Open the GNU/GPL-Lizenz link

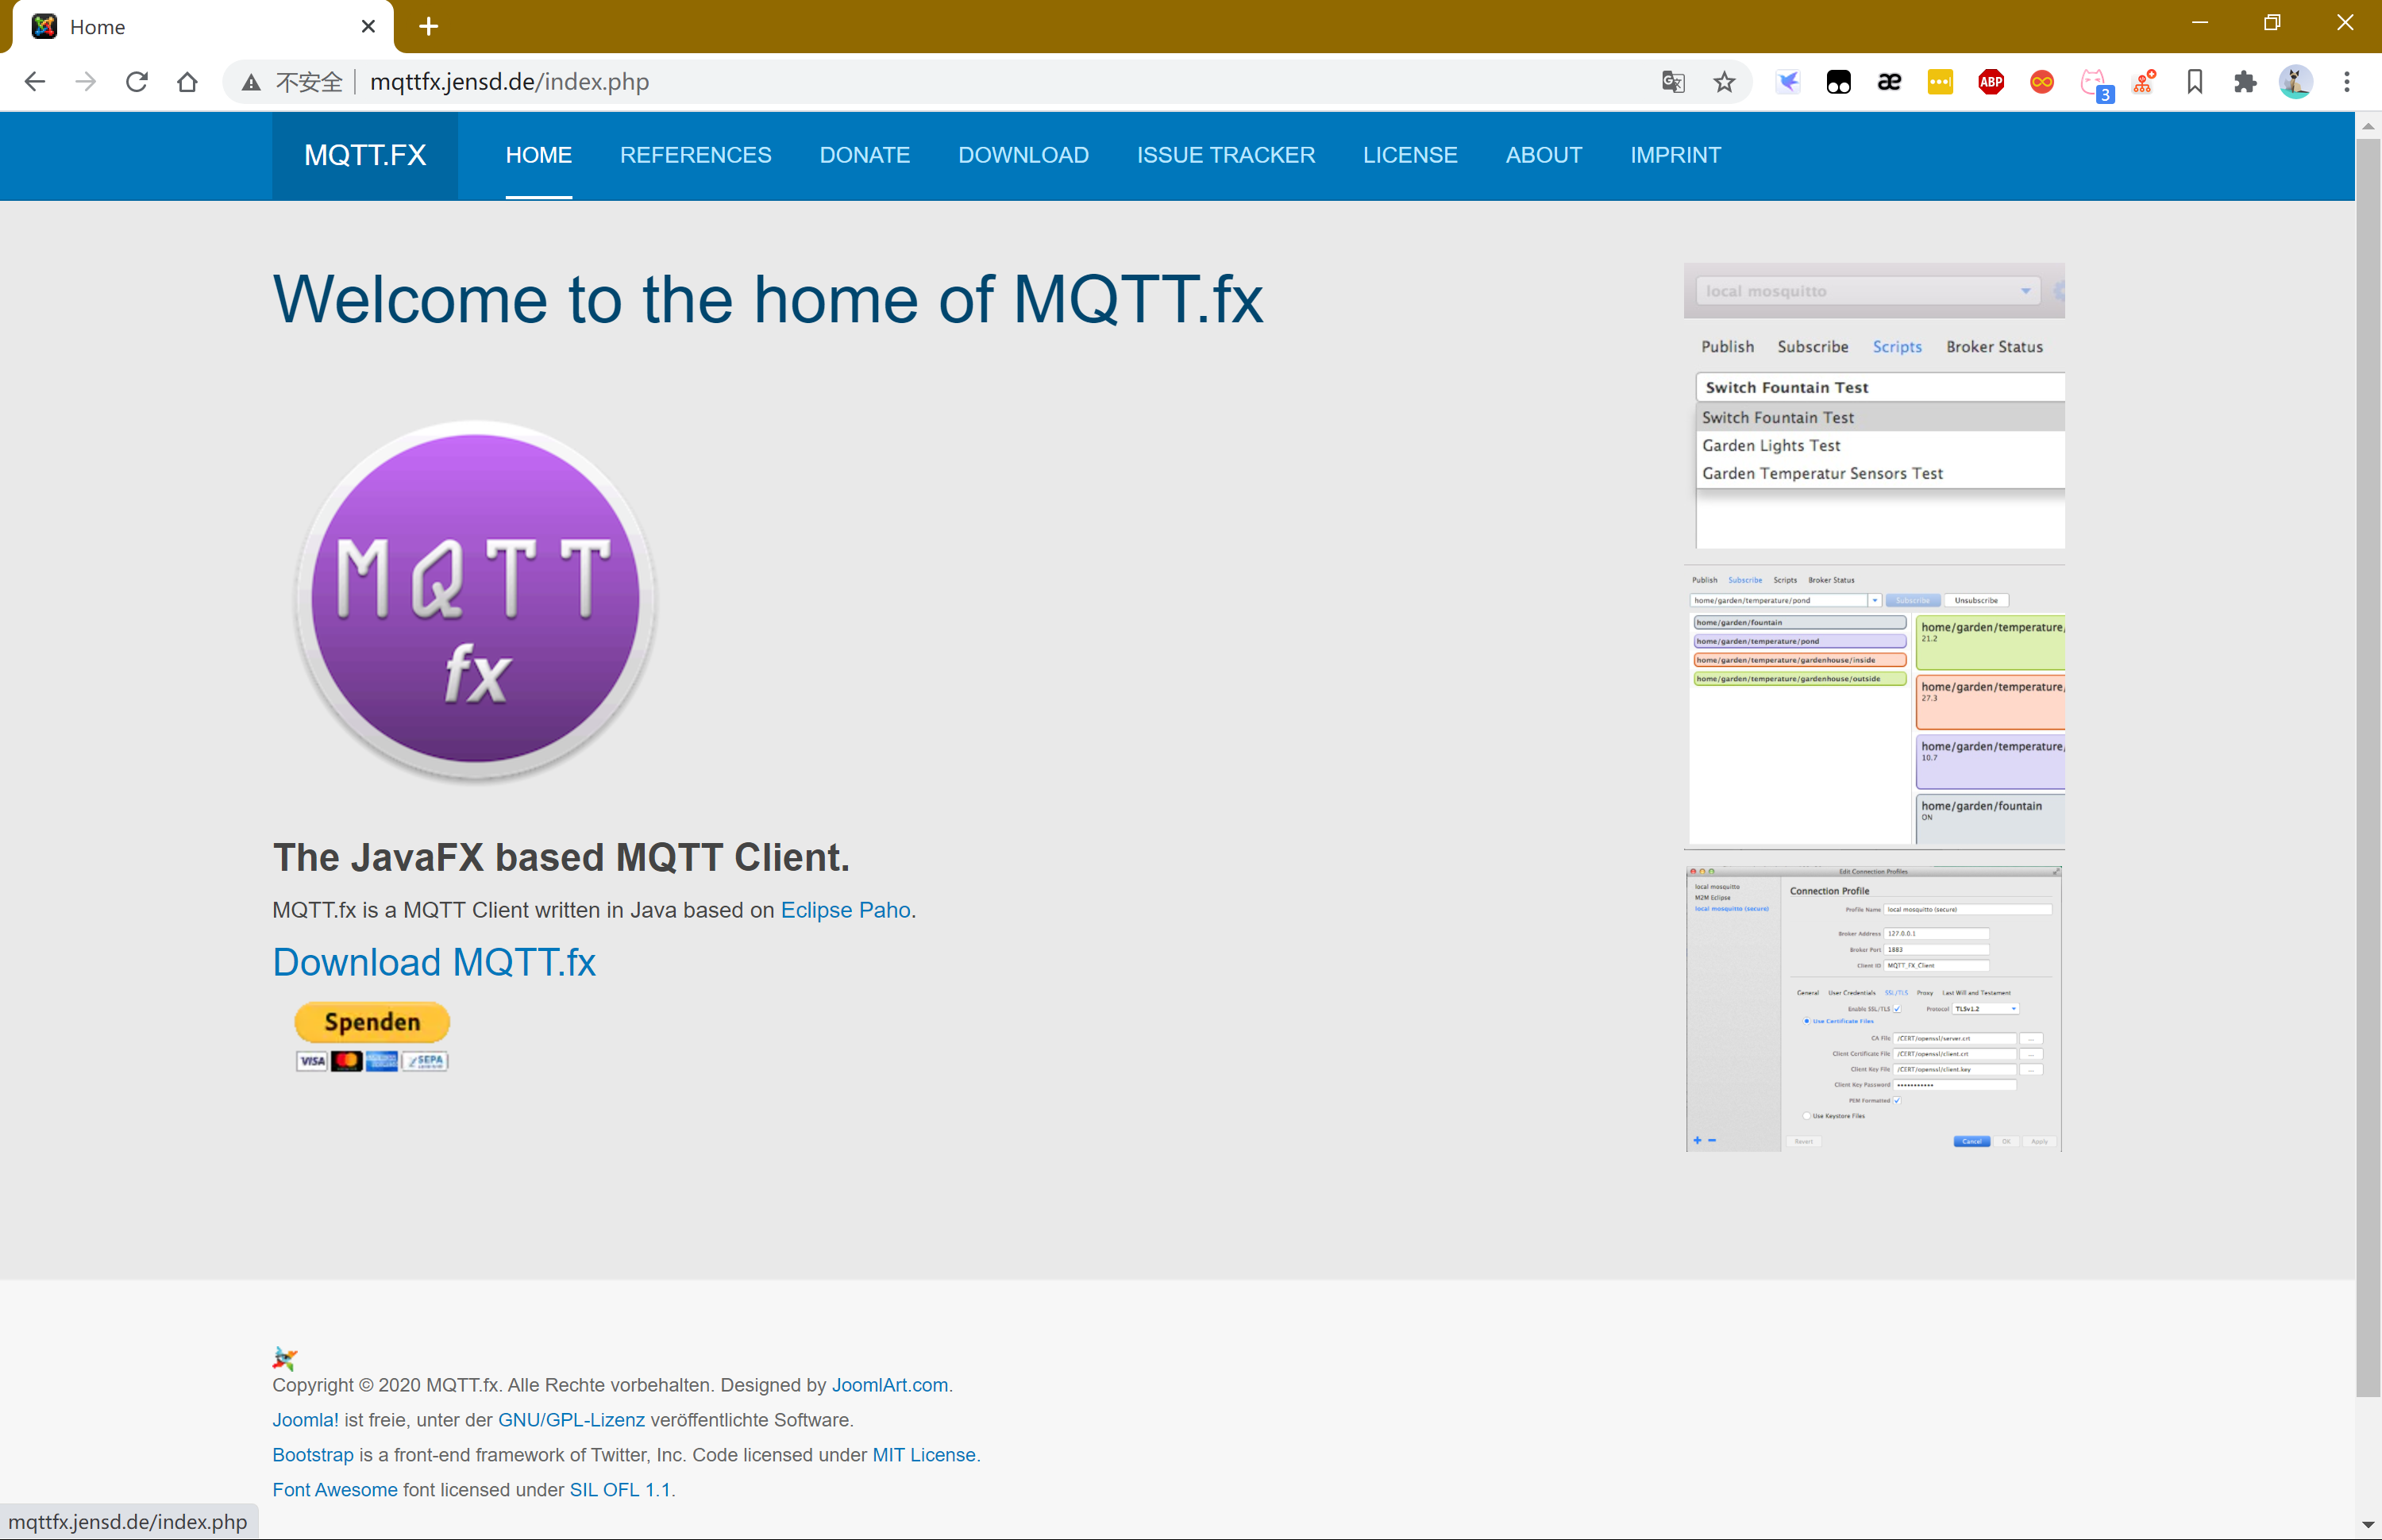point(572,1420)
